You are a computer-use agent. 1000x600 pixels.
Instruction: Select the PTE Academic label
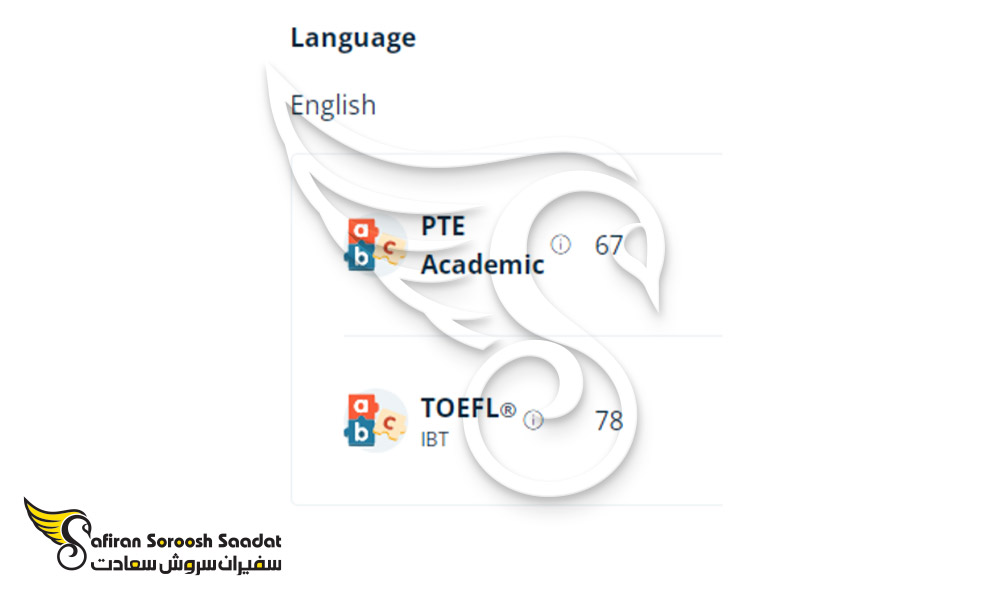pyautogui.click(x=483, y=245)
